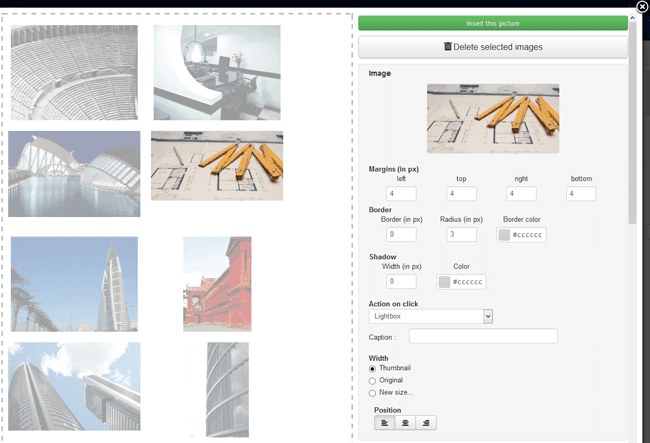The height and width of the screenshot is (443, 650).
Task: Click the align center position icon
Action: (406, 423)
